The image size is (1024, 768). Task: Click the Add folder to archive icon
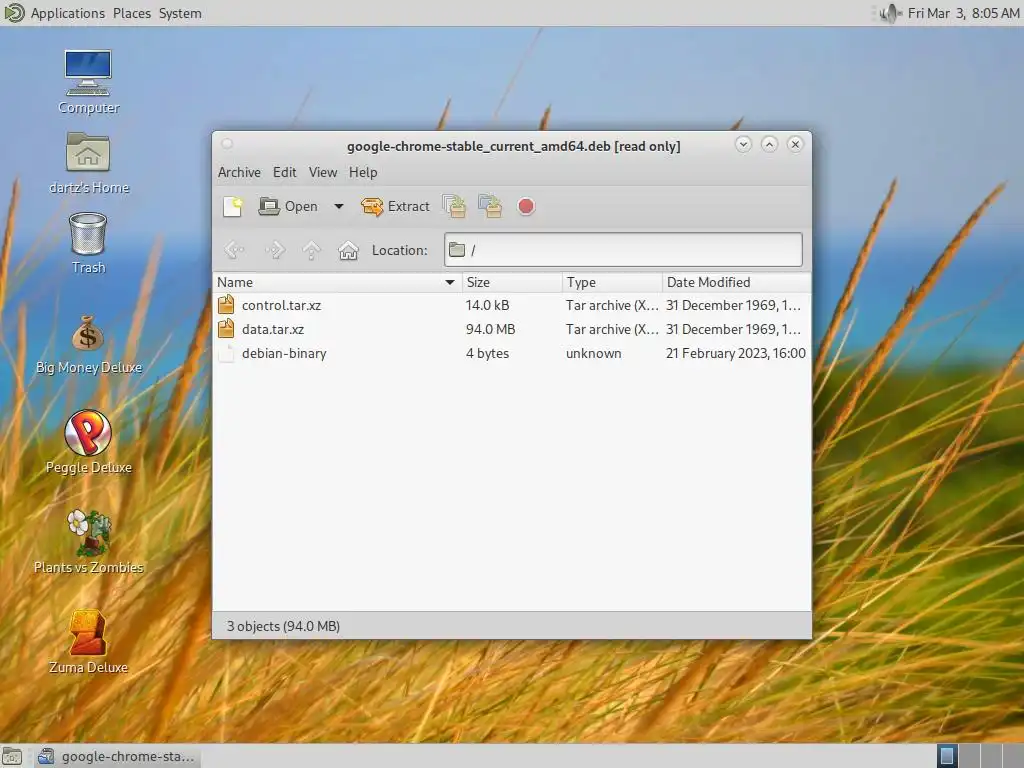tap(490, 206)
